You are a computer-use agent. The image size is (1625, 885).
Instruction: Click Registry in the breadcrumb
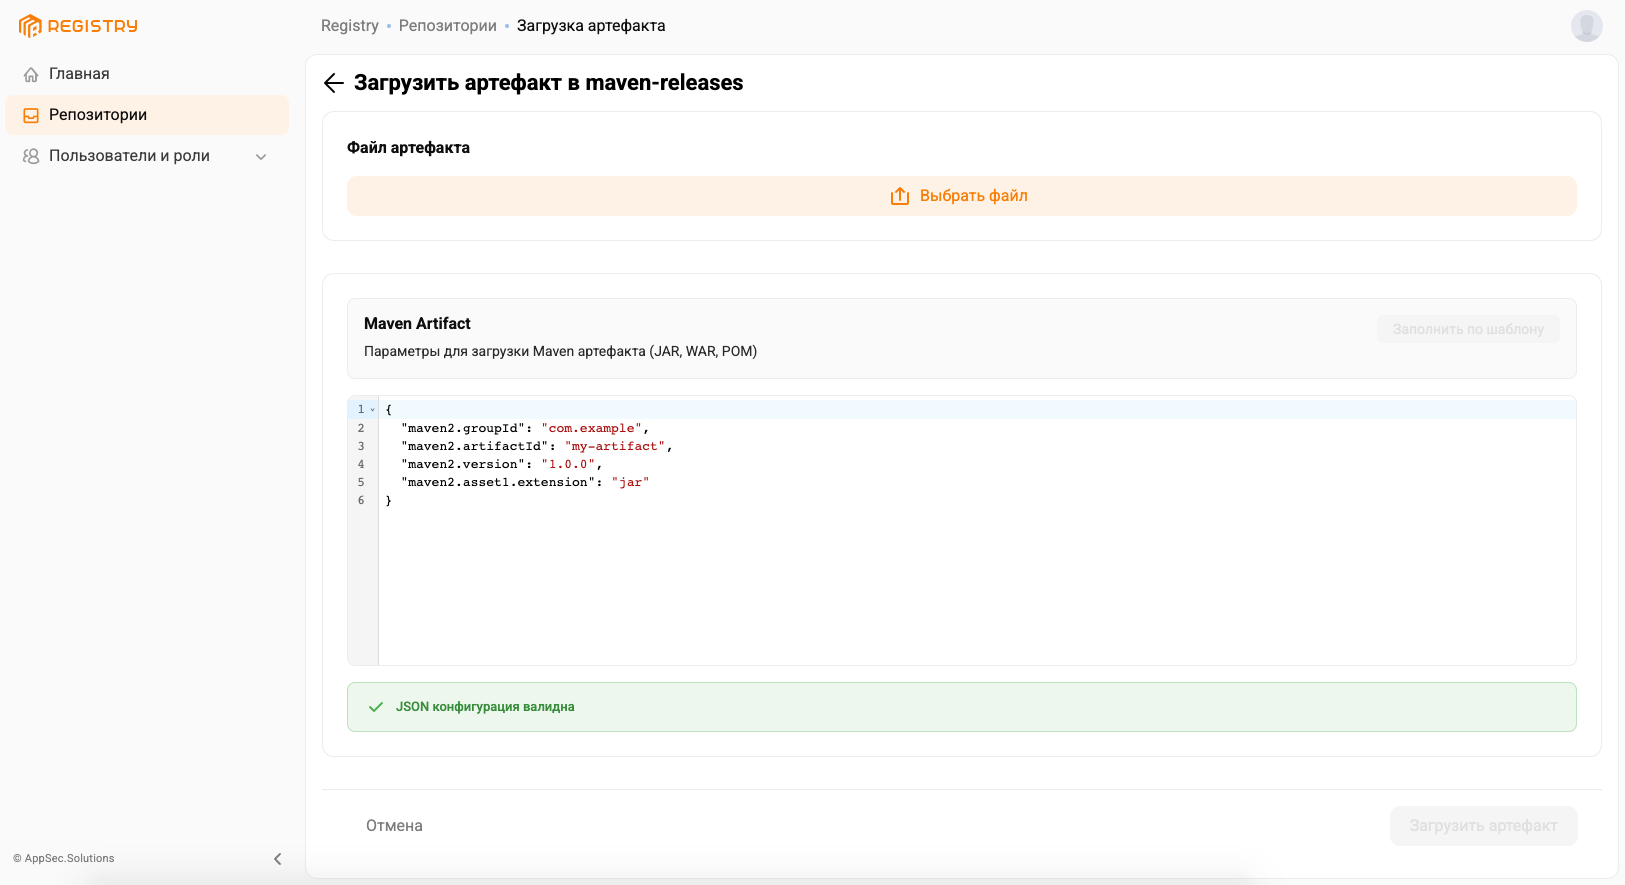point(349,26)
